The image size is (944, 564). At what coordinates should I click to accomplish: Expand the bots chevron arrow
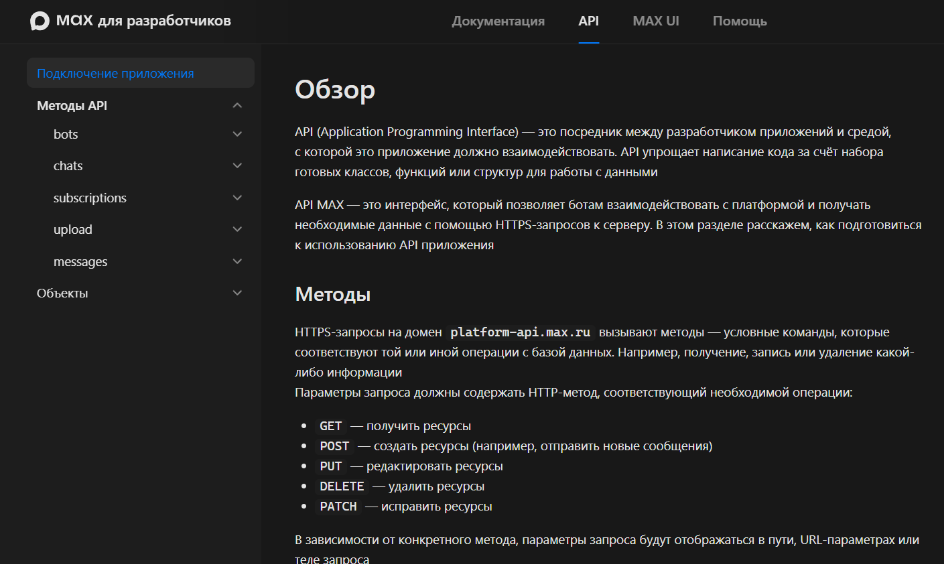(x=237, y=134)
